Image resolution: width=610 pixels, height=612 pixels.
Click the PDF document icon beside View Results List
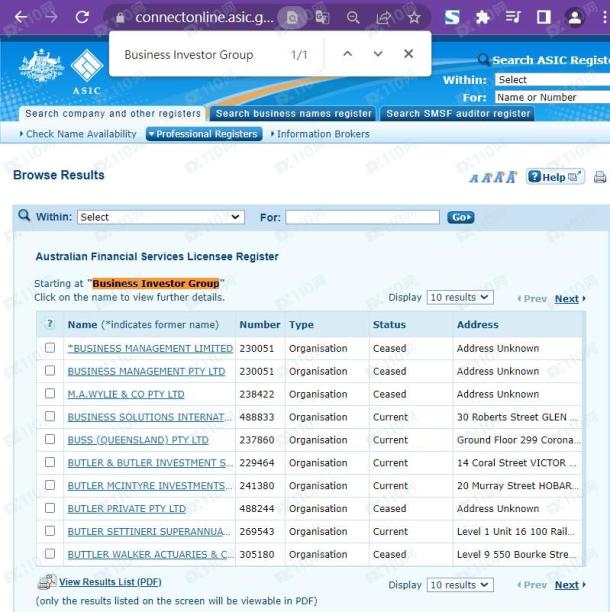pyautogui.click(x=47, y=582)
